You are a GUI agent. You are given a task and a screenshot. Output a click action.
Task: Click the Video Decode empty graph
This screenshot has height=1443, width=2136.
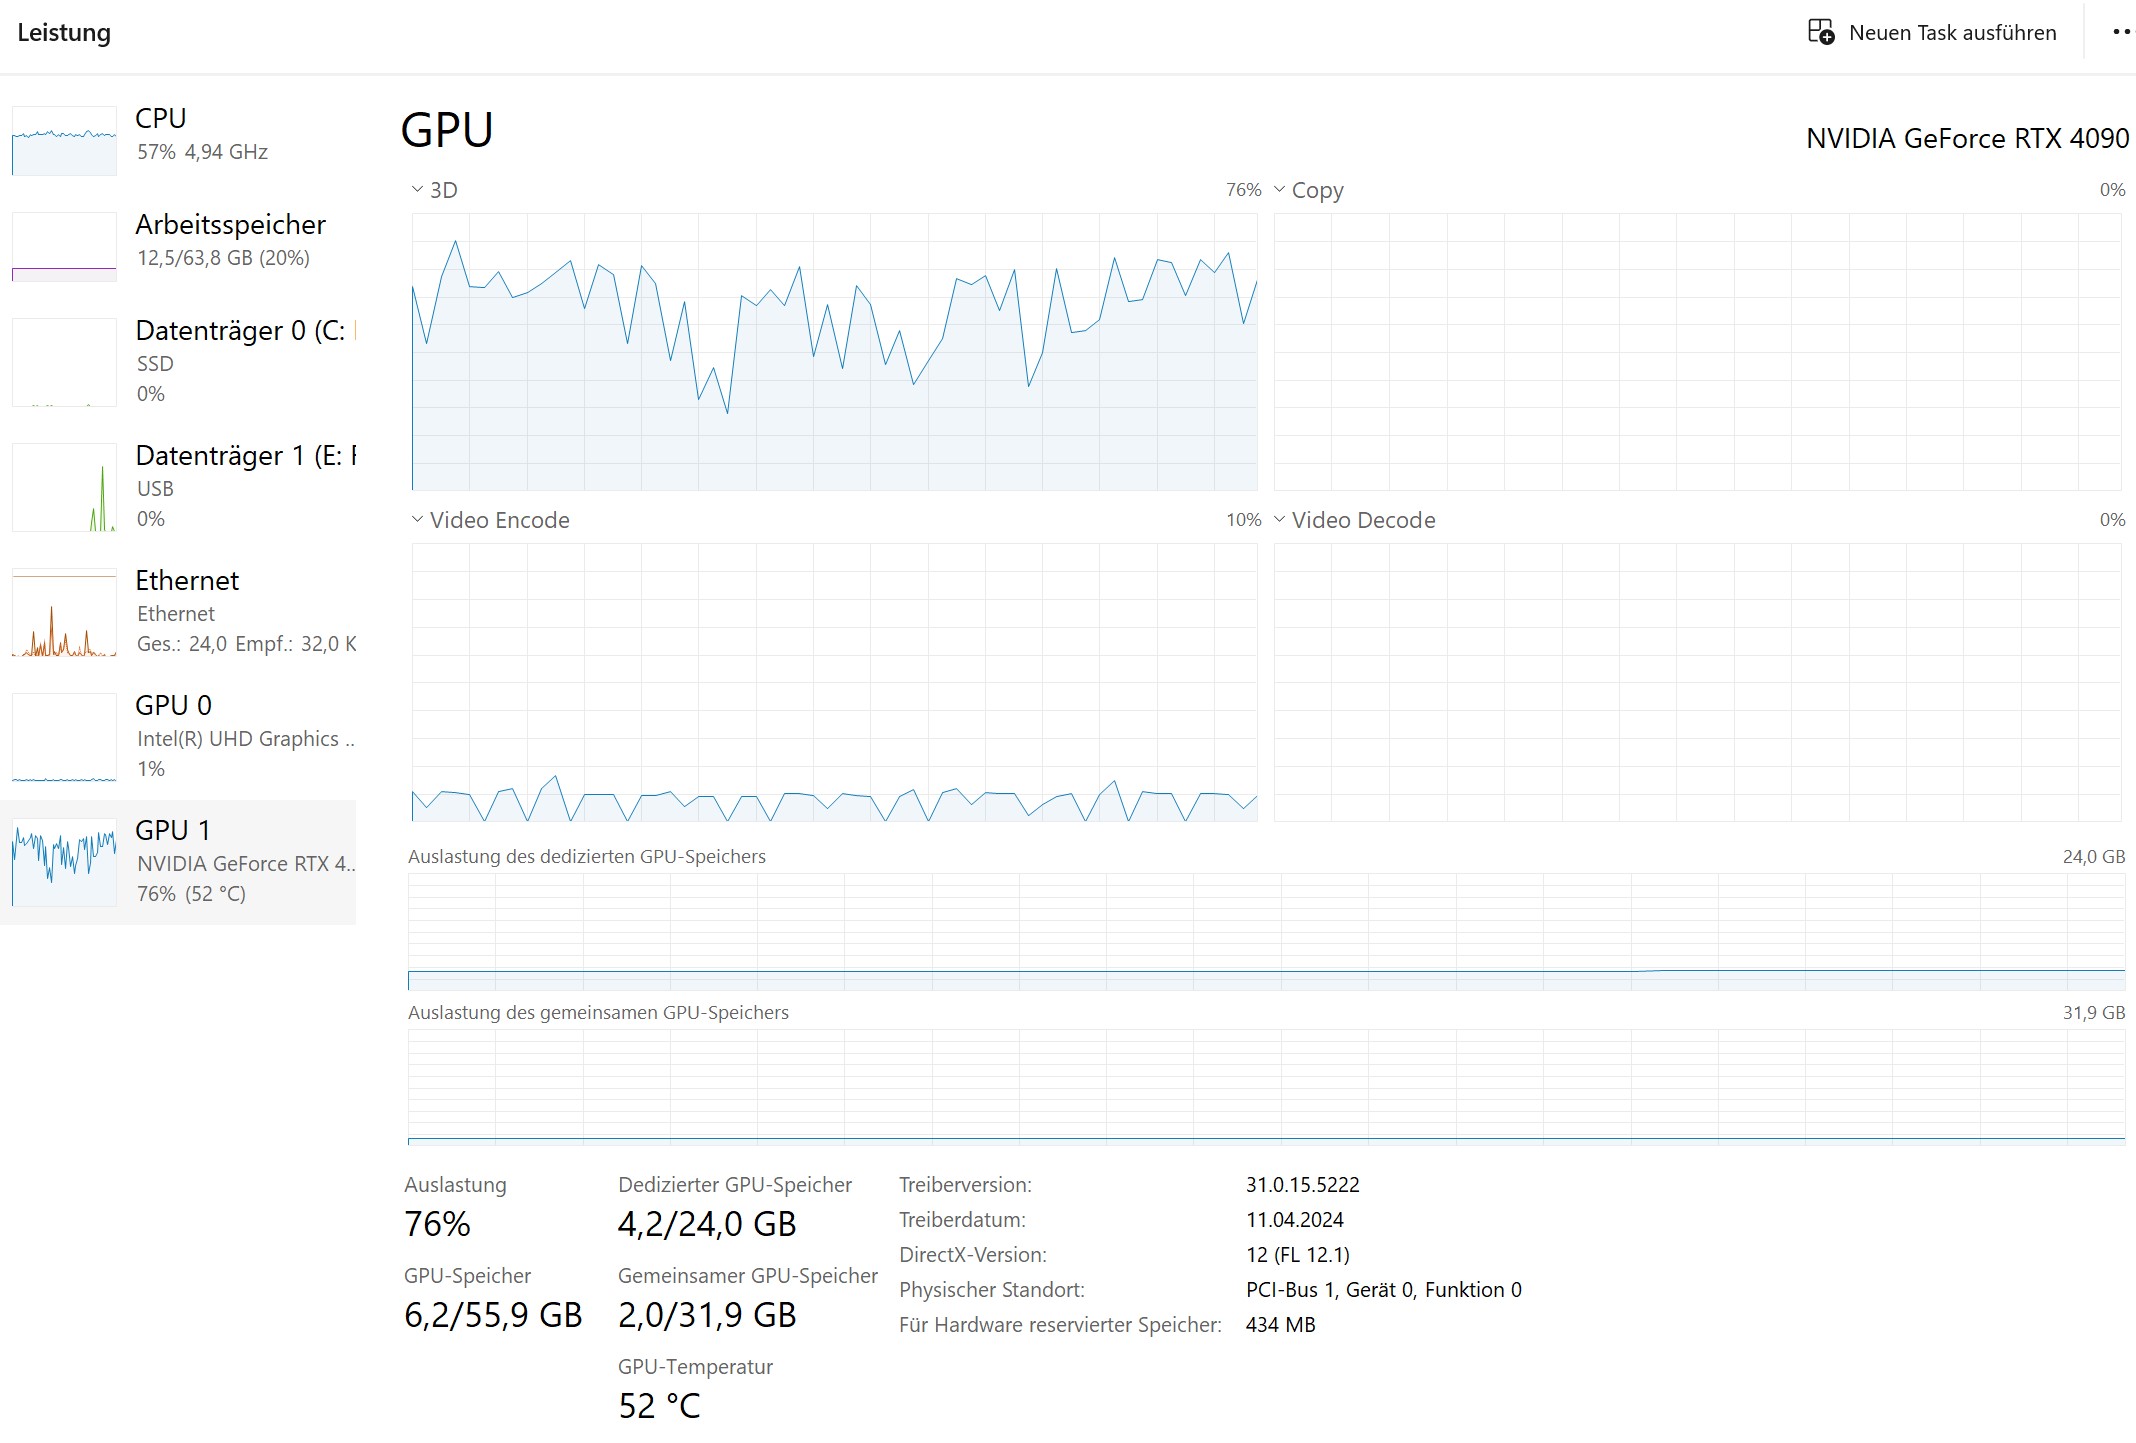click(x=1697, y=682)
